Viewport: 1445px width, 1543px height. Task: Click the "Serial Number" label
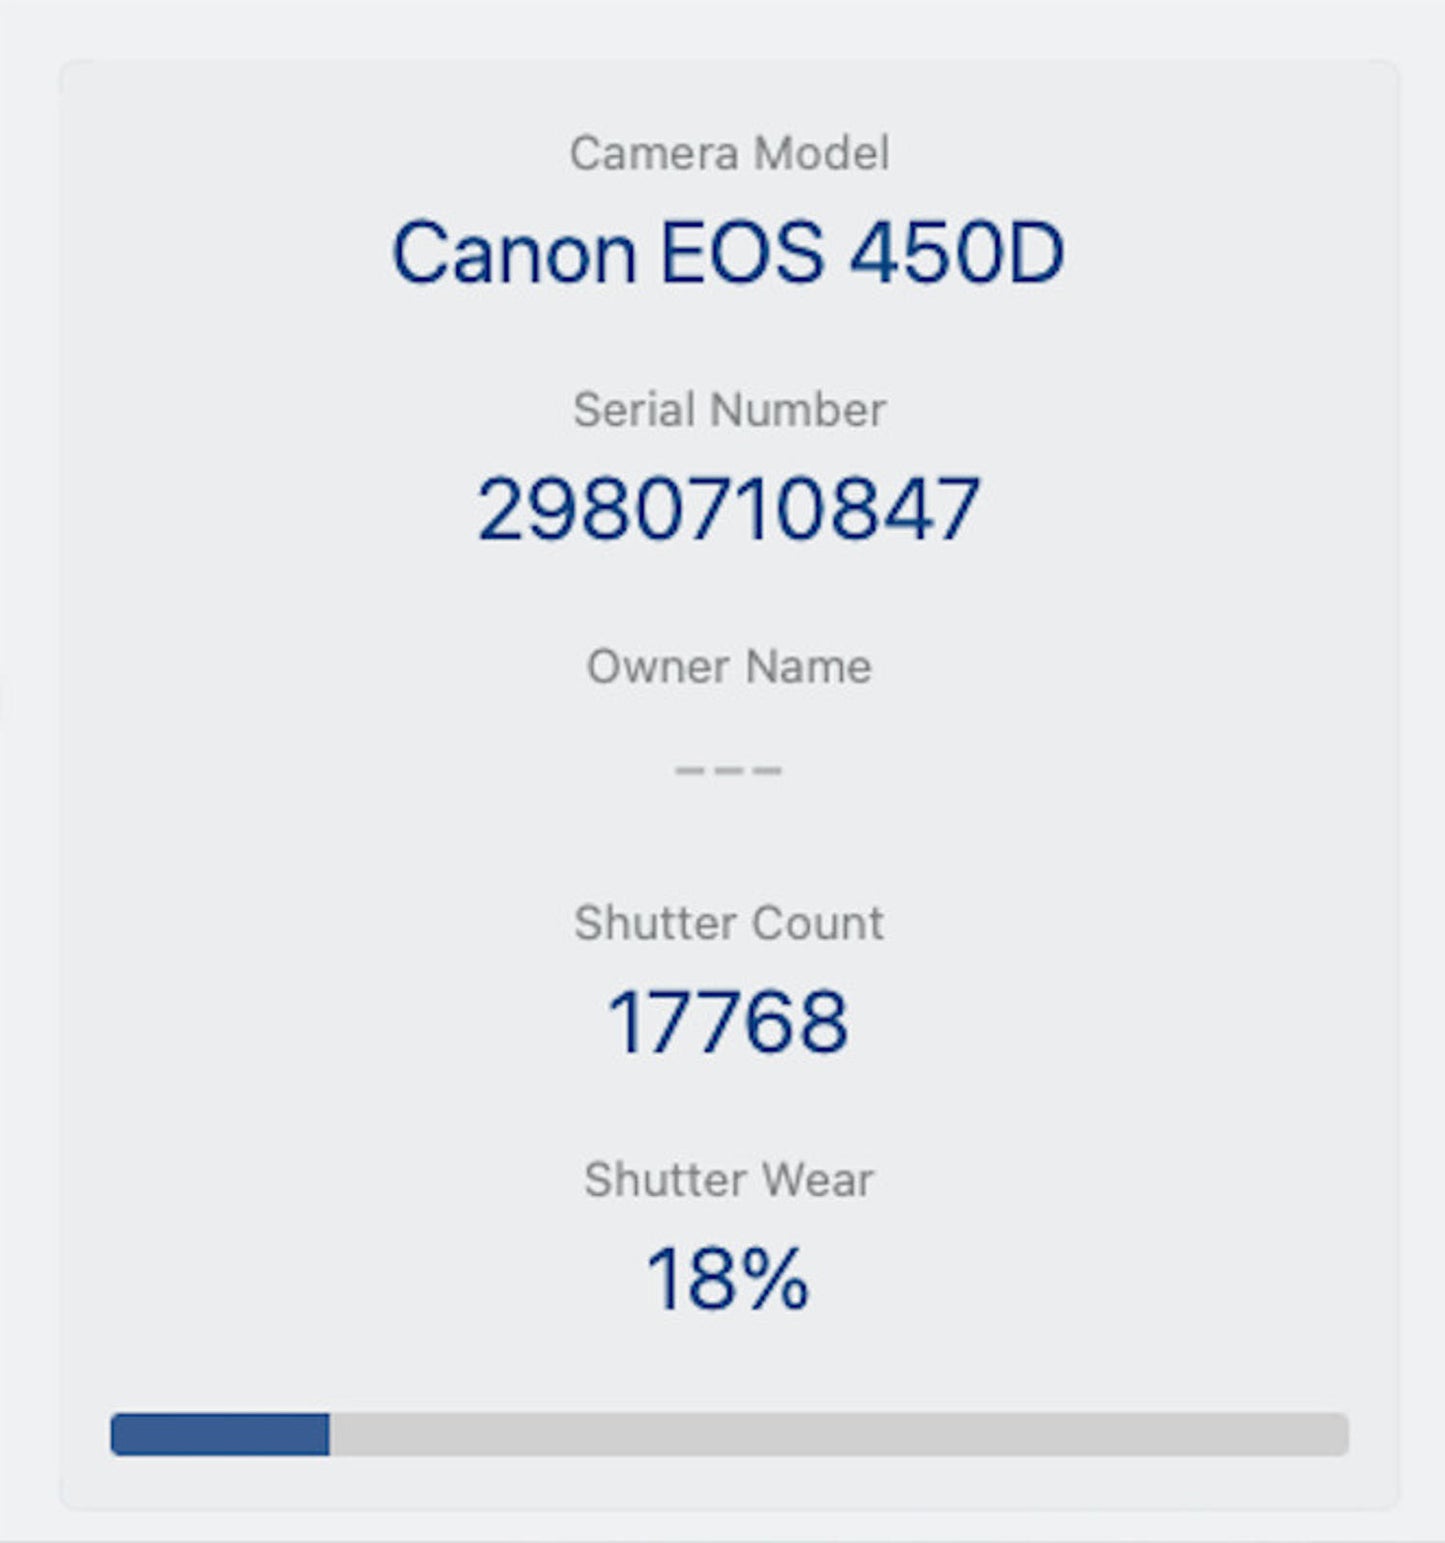[728, 410]
